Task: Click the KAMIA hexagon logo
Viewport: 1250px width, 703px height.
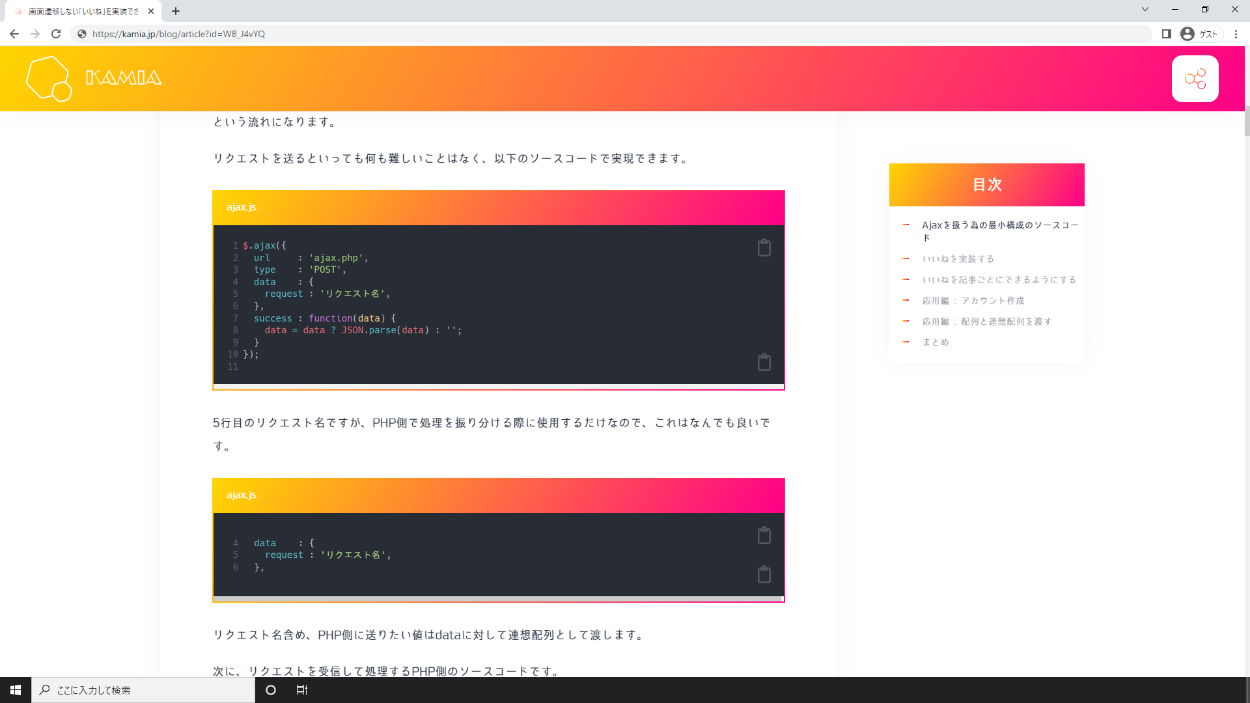Action: [48, 79]
